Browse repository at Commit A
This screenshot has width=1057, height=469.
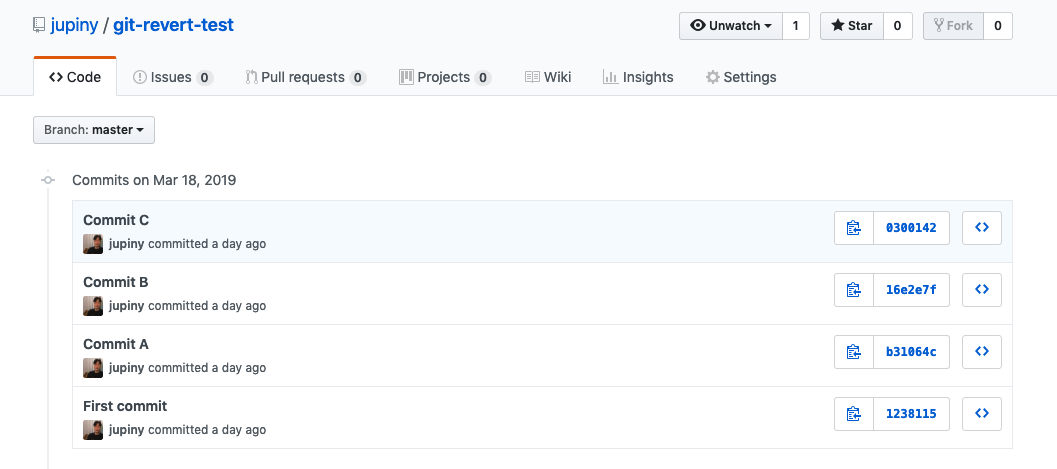click(982, 352)
